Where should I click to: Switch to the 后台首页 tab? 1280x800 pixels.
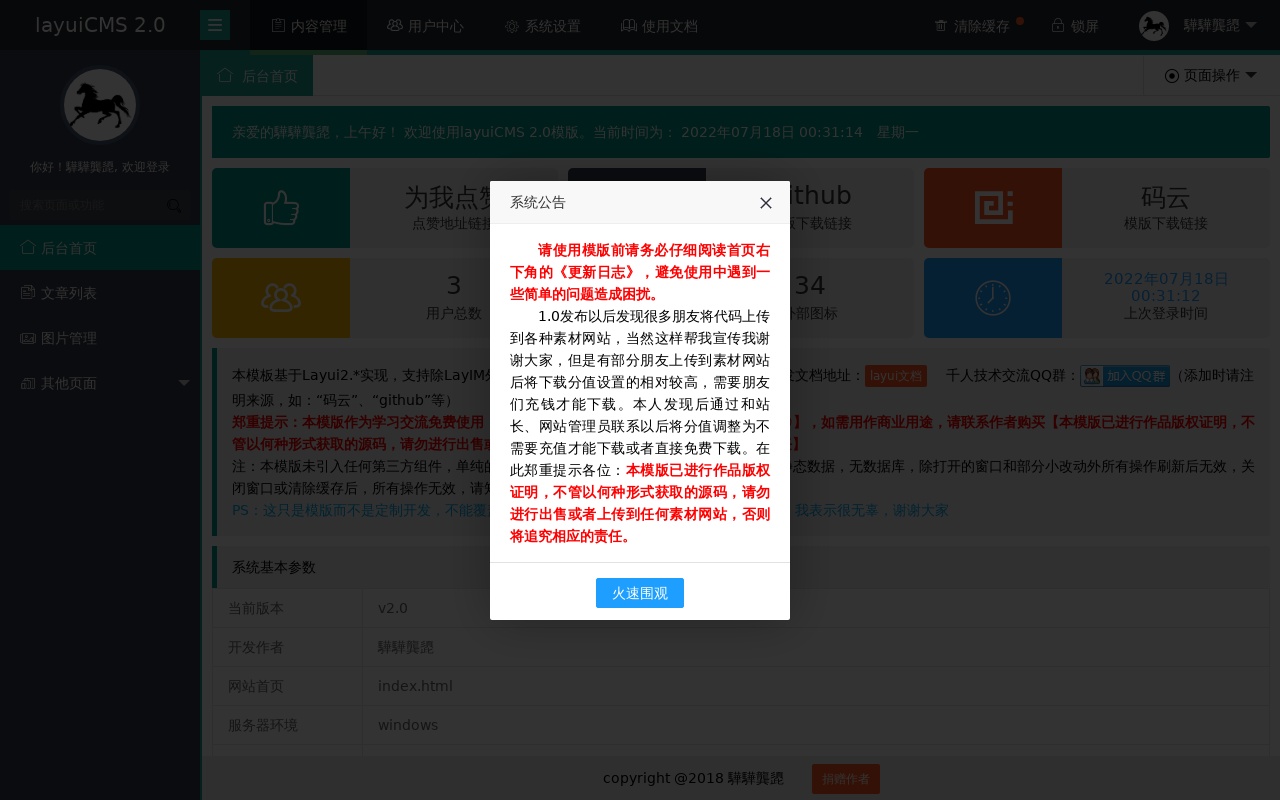[x=257, y=76]
